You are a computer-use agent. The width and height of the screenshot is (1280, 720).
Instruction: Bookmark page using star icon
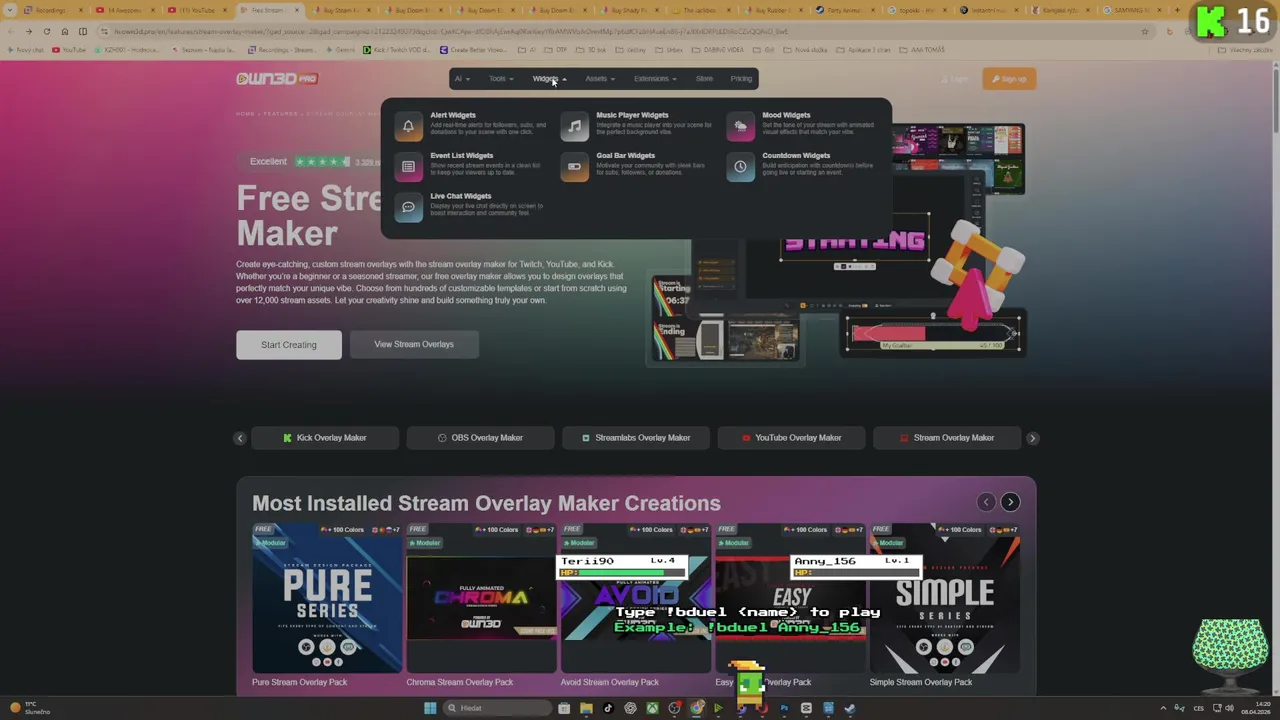tap(1145, 31)
